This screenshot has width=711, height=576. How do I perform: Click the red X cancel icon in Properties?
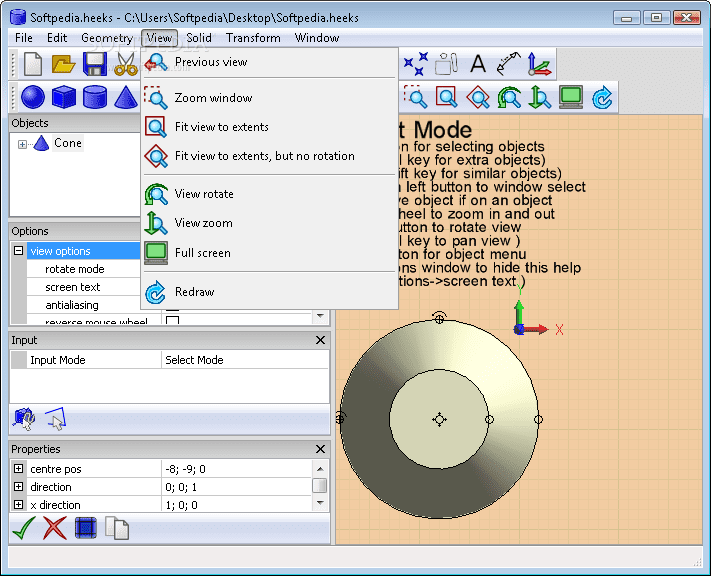point(55,528)
